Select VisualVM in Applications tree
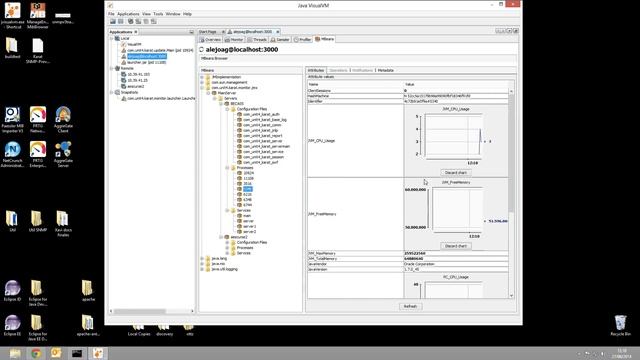Viewport: 640px width, 360px height. [x=134, y=44]
